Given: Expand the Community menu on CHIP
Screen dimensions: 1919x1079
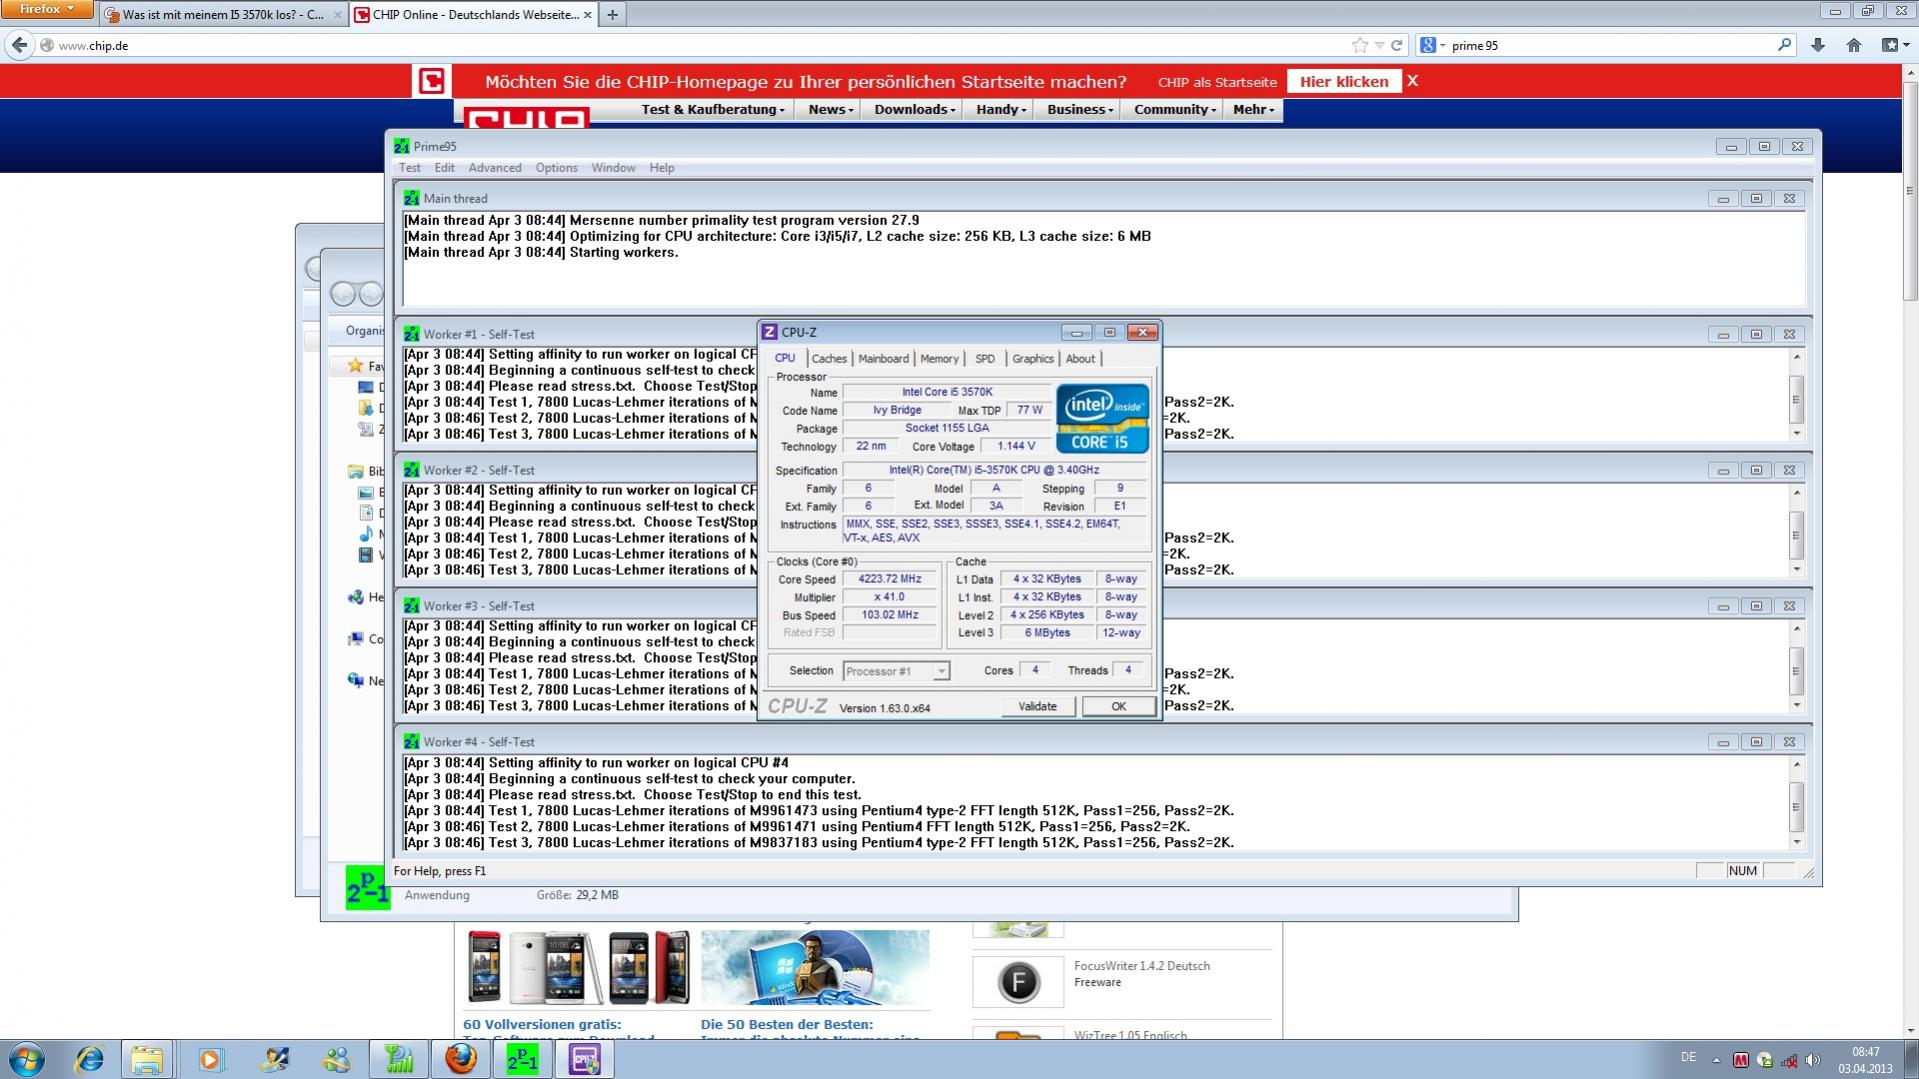Looking at the screenshot, I should (1175, 109).
